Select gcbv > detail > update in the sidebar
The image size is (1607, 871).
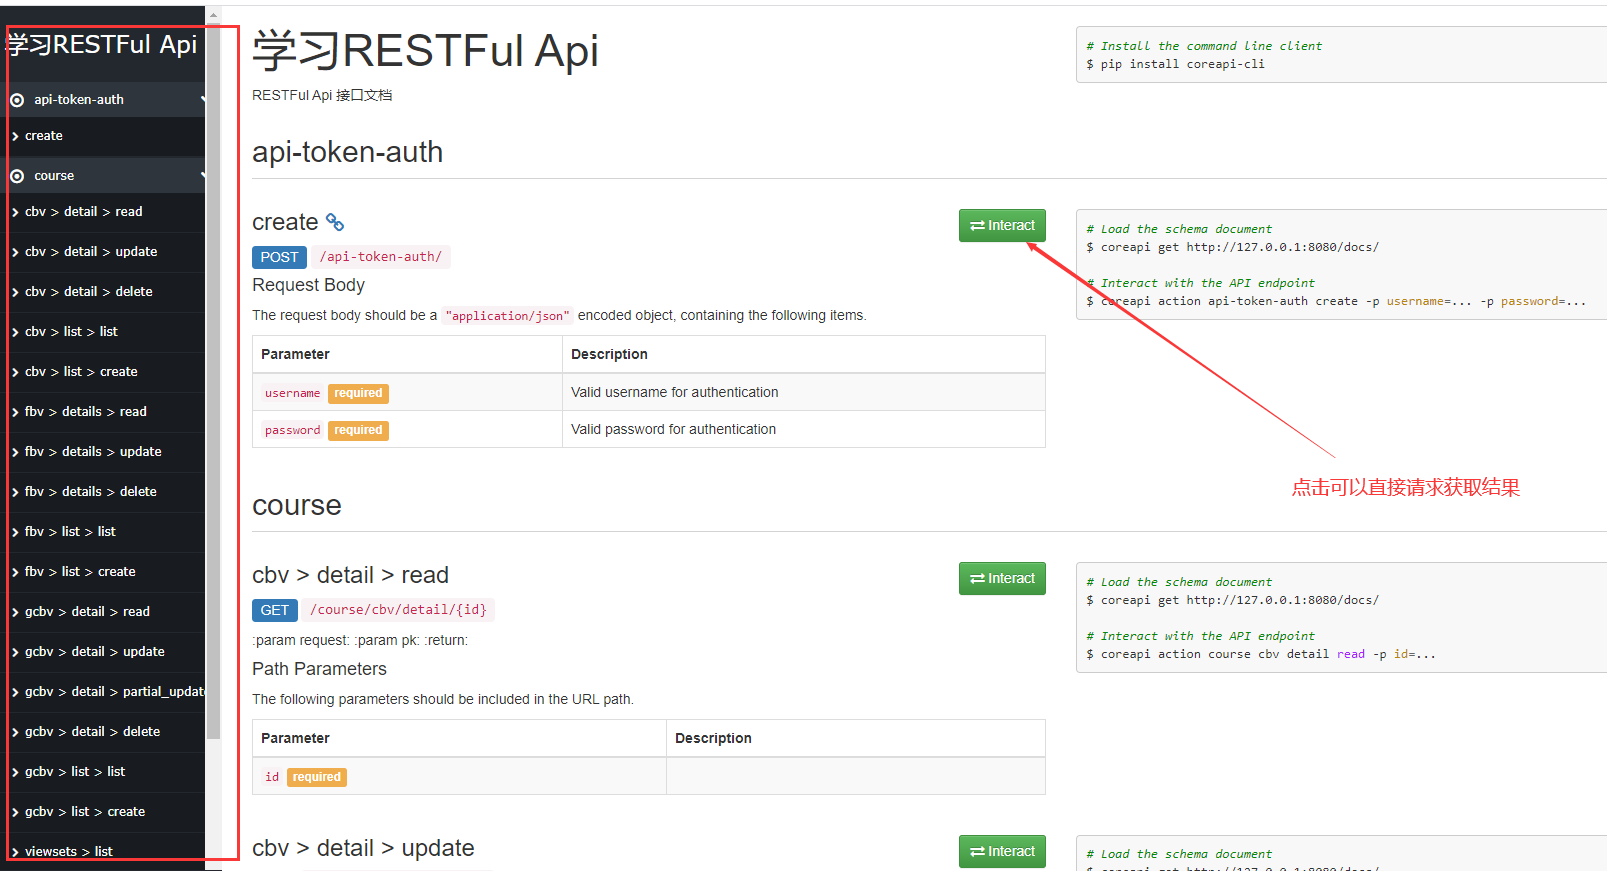tap(95, 652)
